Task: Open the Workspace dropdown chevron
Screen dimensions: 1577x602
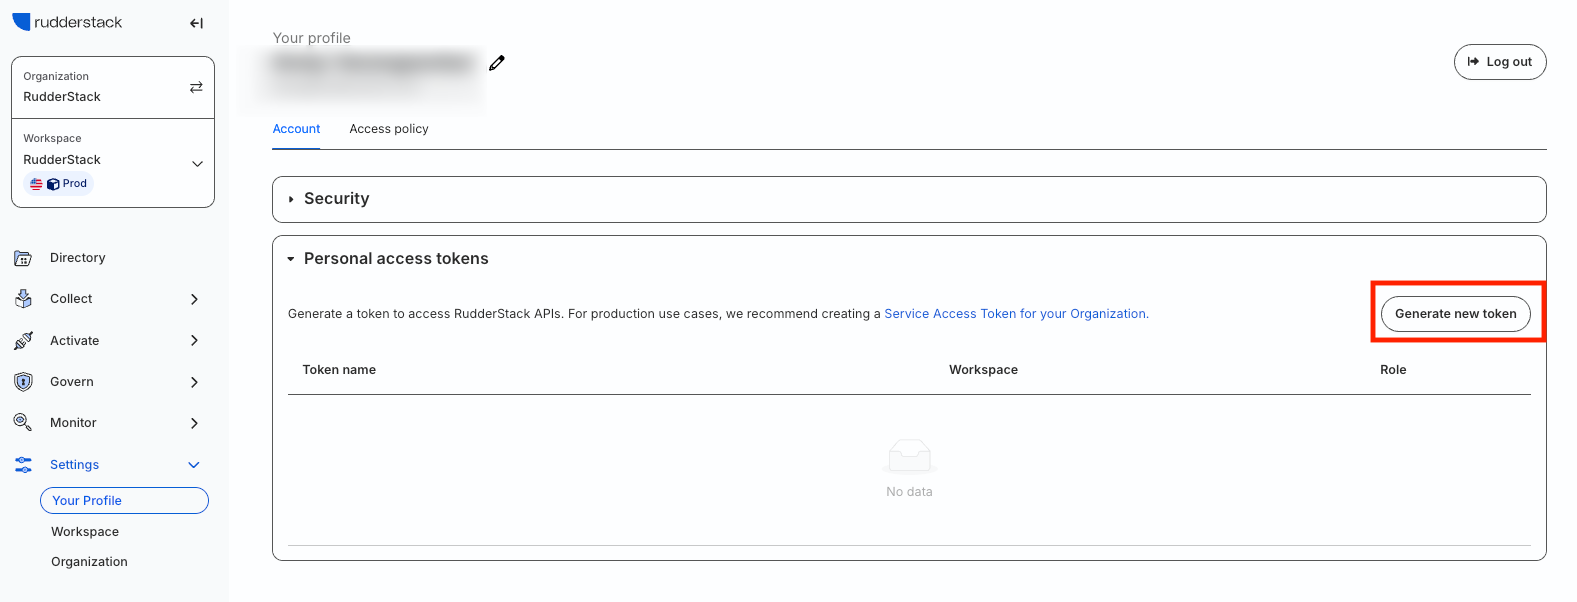Action: click(x=197, y=164)
